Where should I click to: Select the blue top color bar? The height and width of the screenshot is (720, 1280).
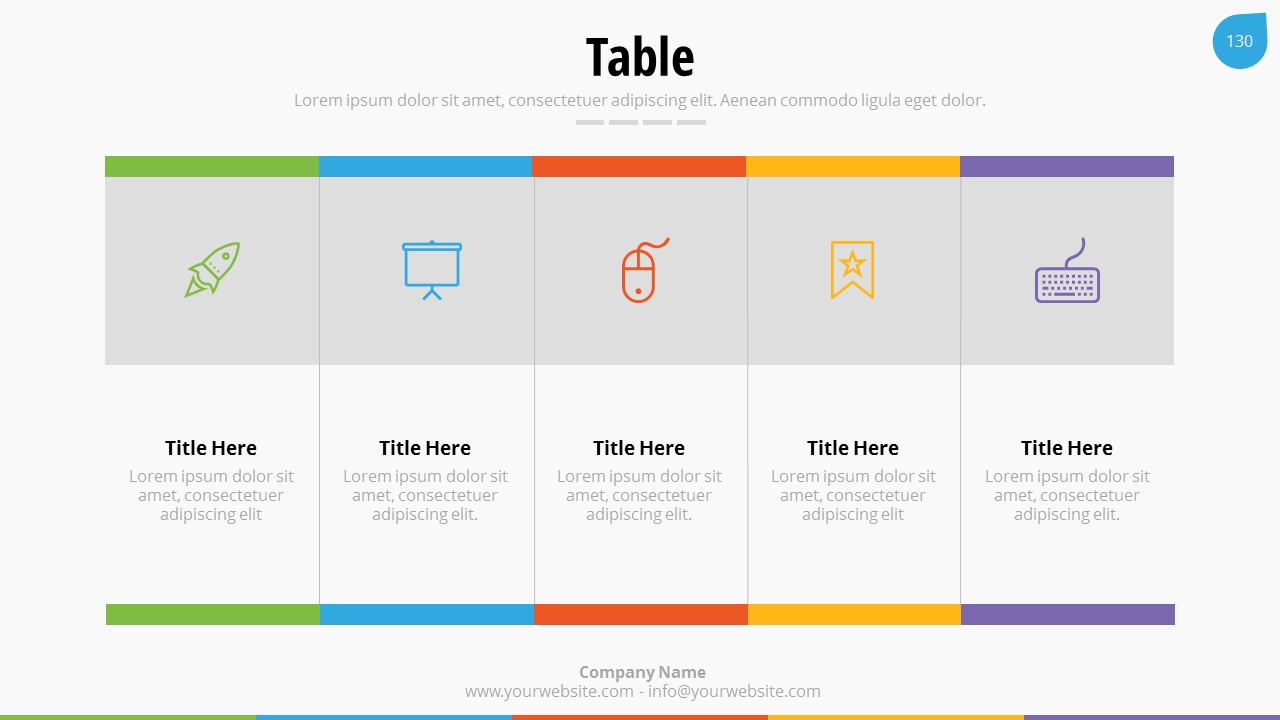(x=425, y=166)
